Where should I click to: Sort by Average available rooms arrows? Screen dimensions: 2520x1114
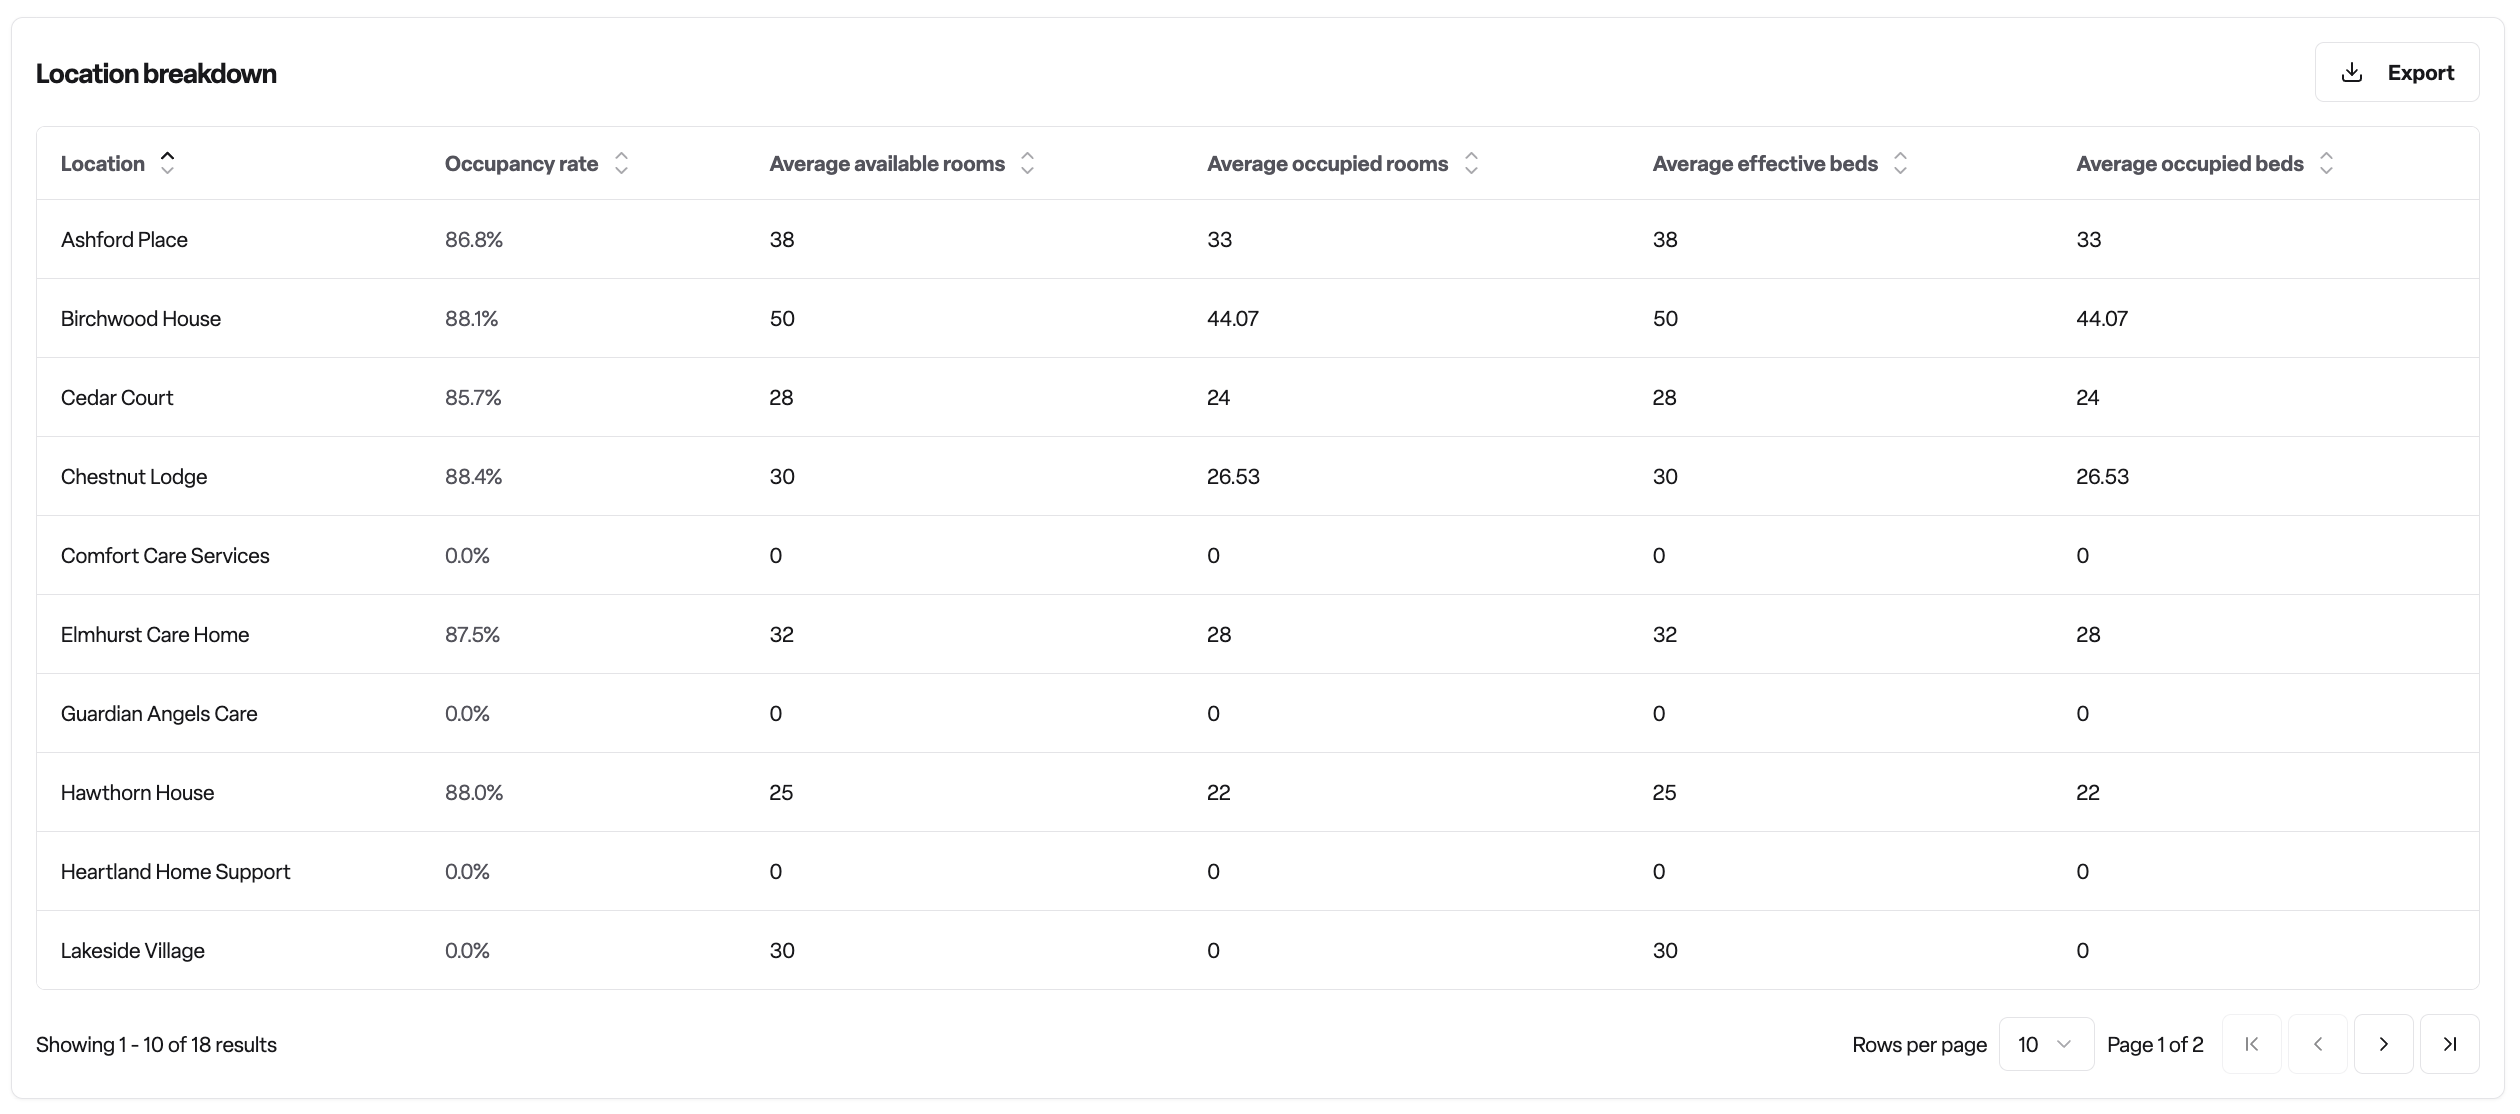click(1027, 163)
